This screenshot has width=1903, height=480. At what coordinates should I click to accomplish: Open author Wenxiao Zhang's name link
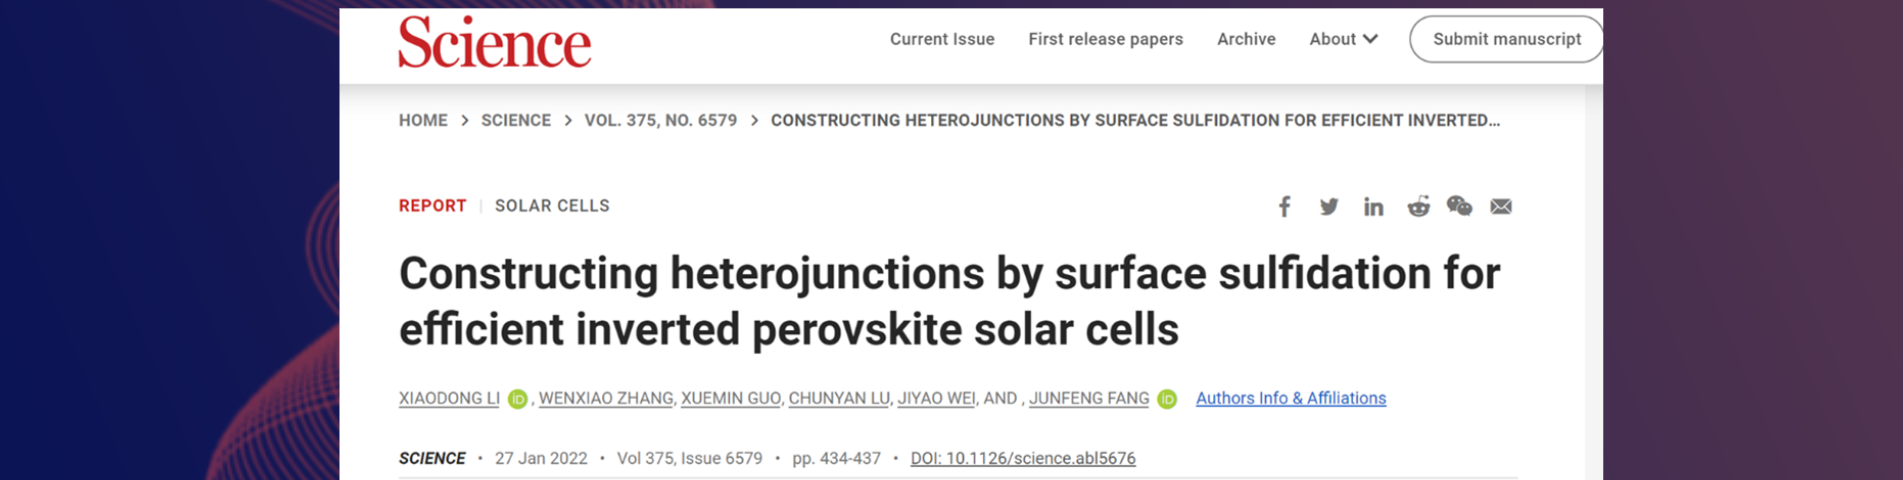point(605,398)
